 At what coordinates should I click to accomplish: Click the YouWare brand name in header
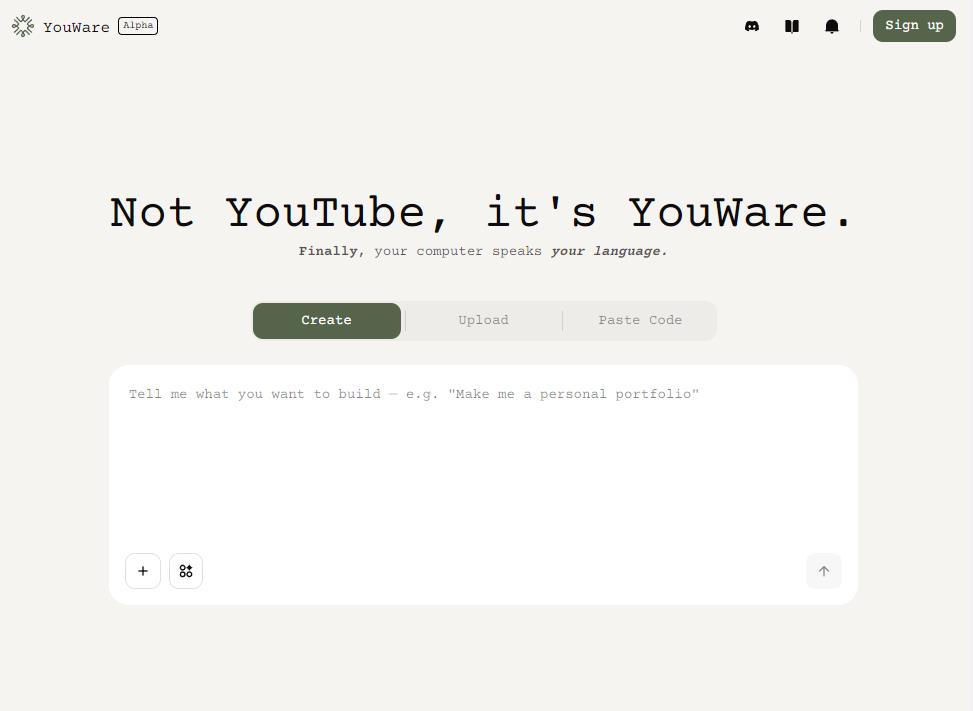tap(76, 27)
